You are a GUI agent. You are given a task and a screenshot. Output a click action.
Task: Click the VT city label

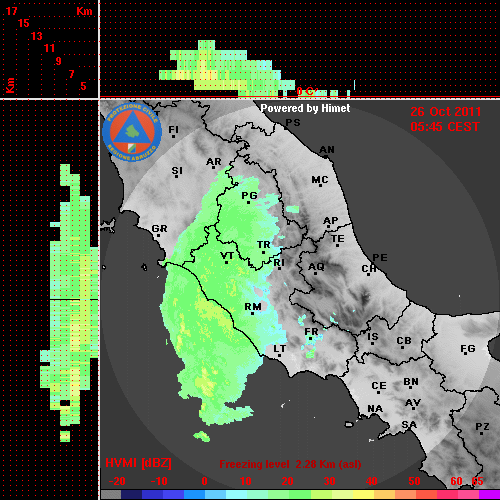pos(227,256)
